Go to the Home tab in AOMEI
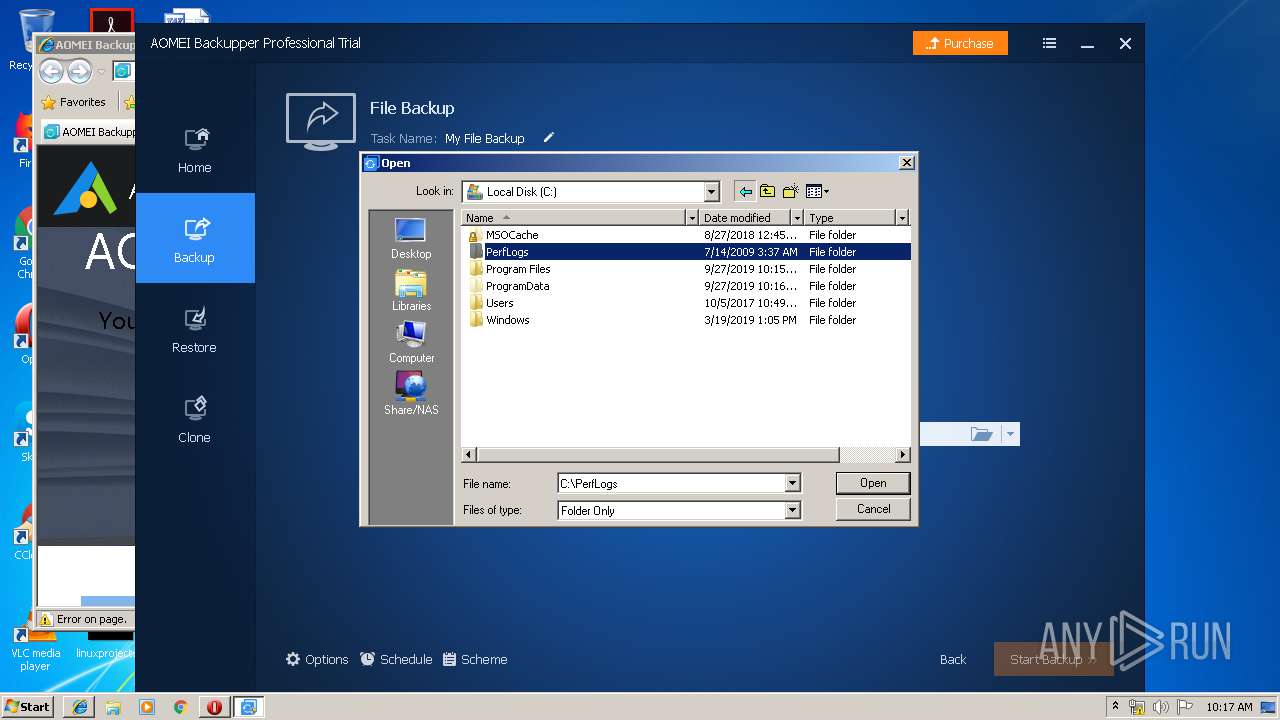1280x720 pixels. pos(195,148)
